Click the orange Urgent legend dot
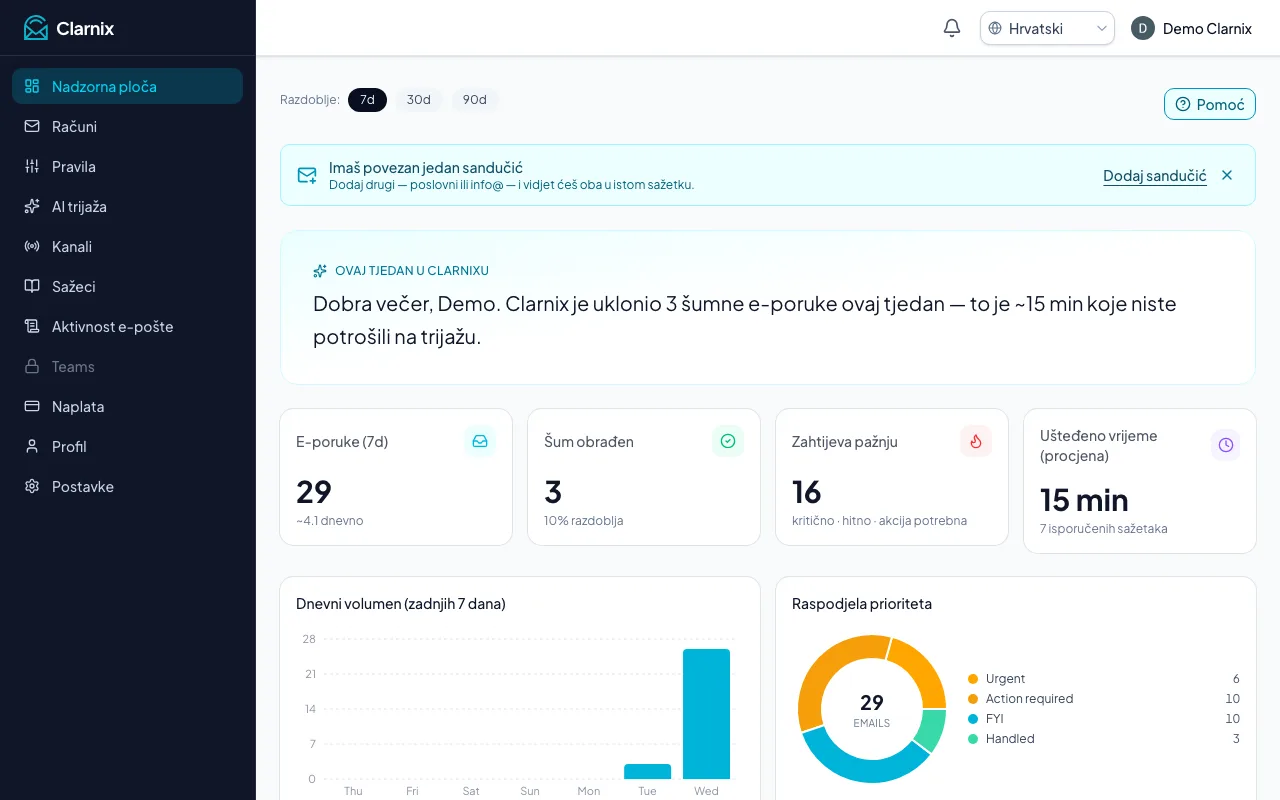Screen dimensions: 1280x800 click(x=973, y=679)
